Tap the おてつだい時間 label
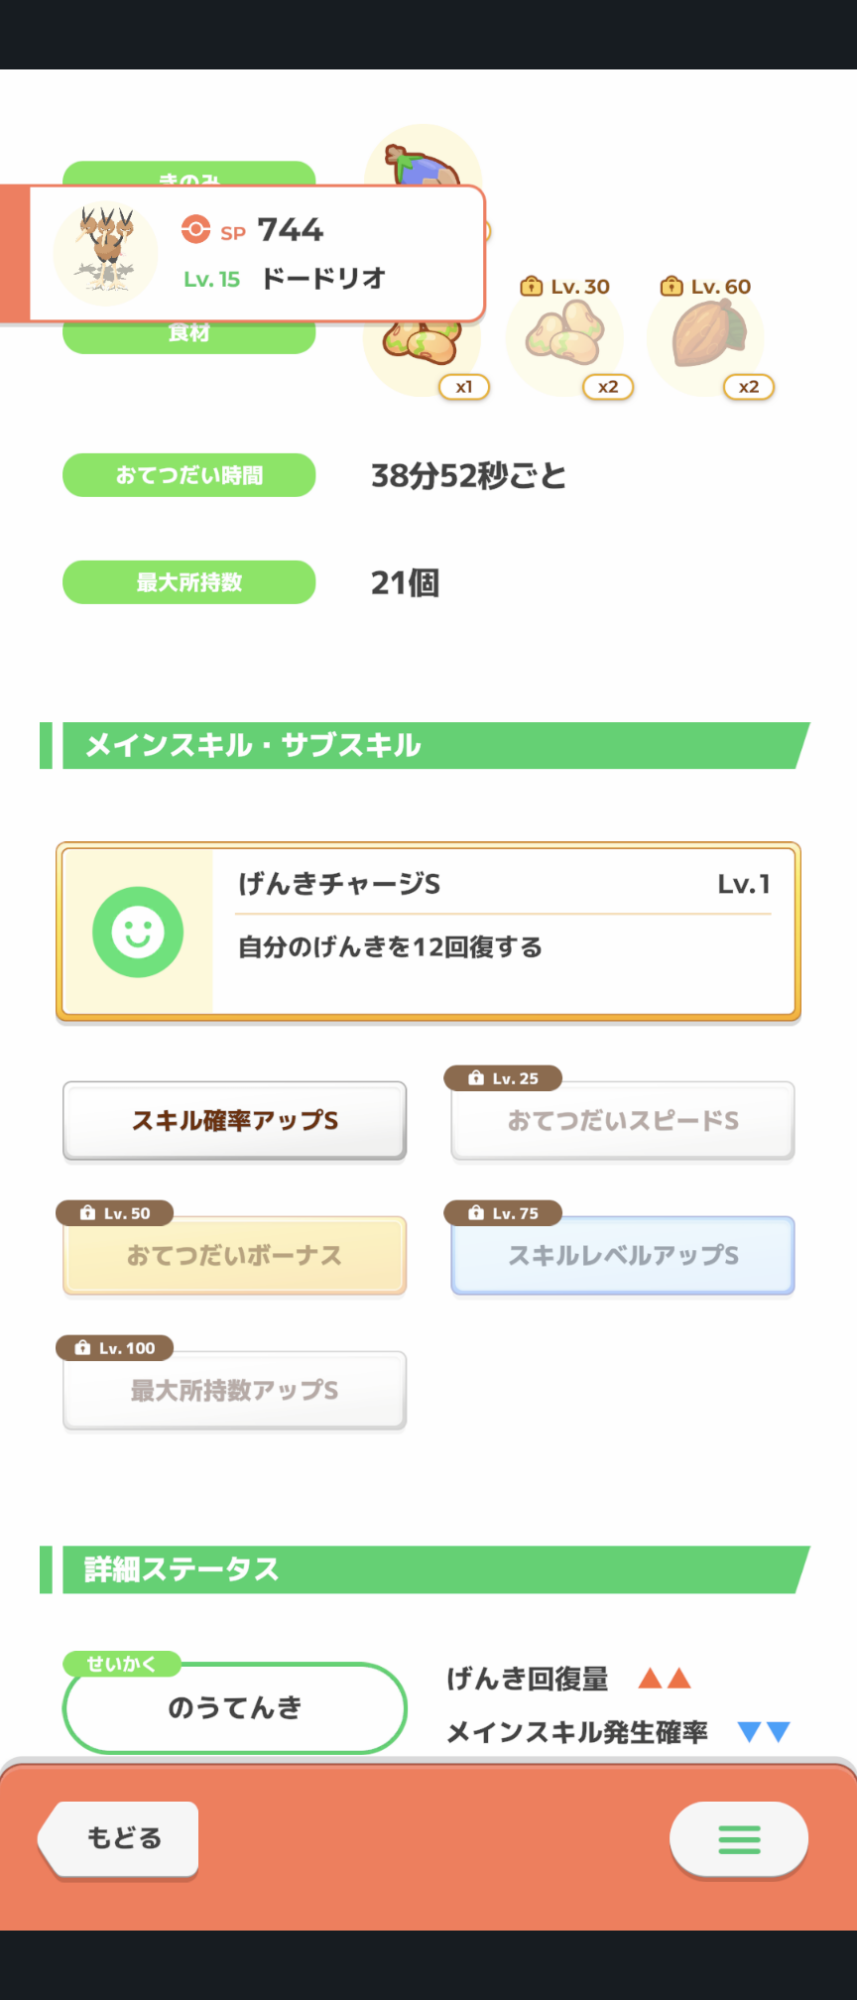Image resolution: width=857 pixels, height=2000 pixels. (x=189, y=475)
